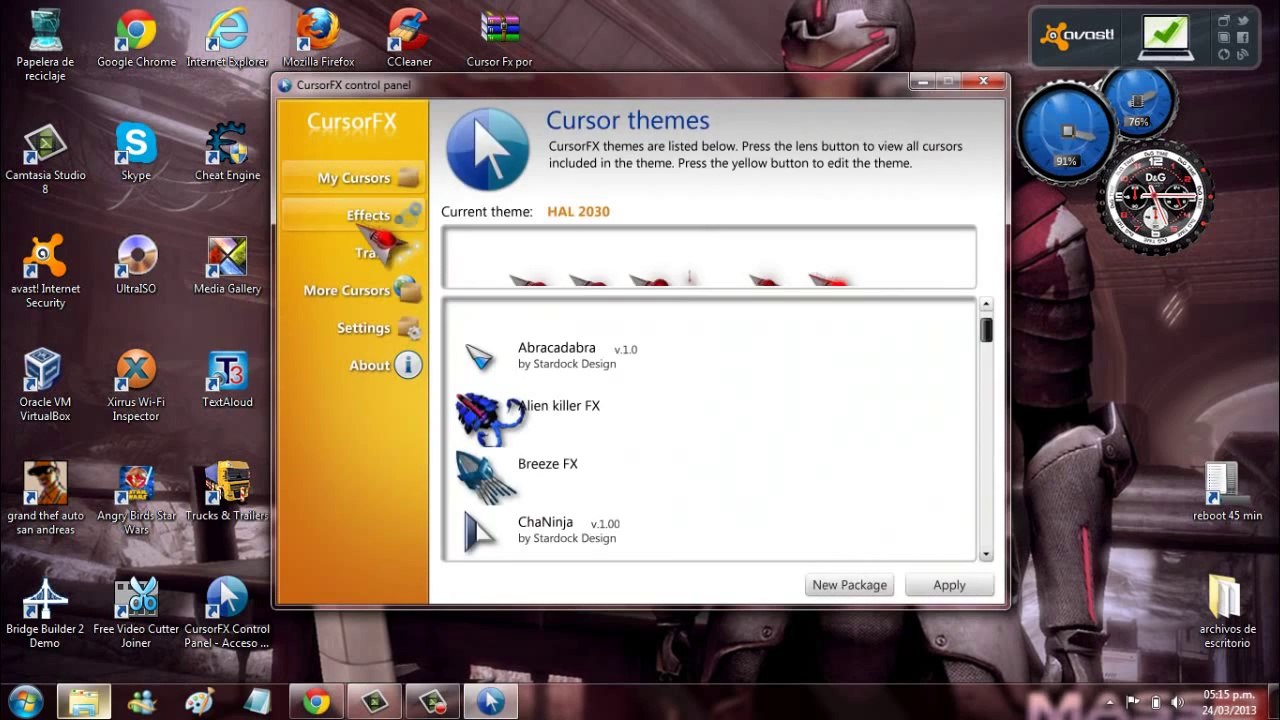This screenshot has width=1280, height=720.
Task: Open the Effects section in CursorFX
Action: click(x=353, y=215)
